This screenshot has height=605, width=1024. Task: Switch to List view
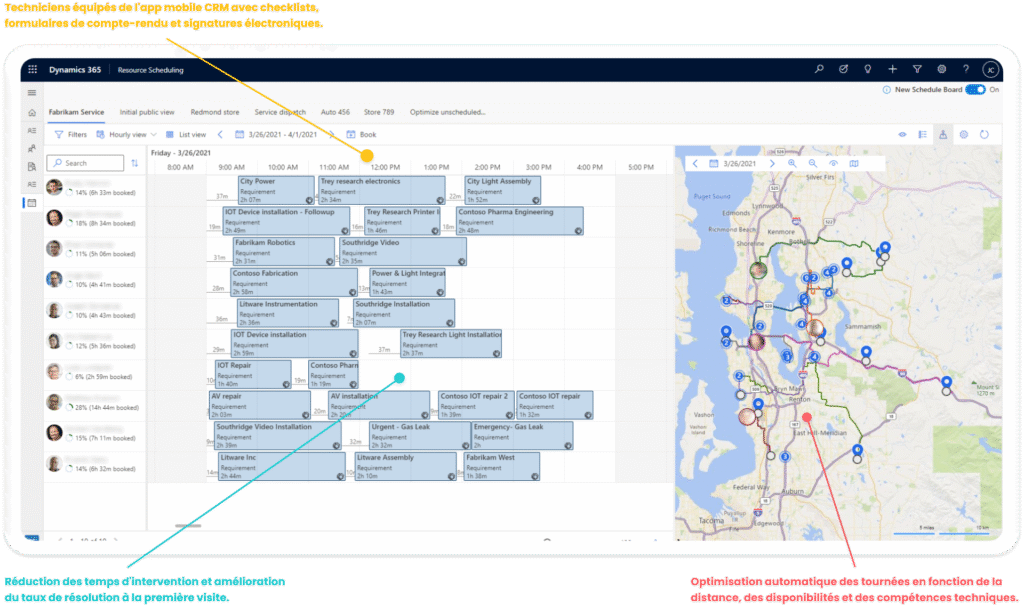click(186, 135)
